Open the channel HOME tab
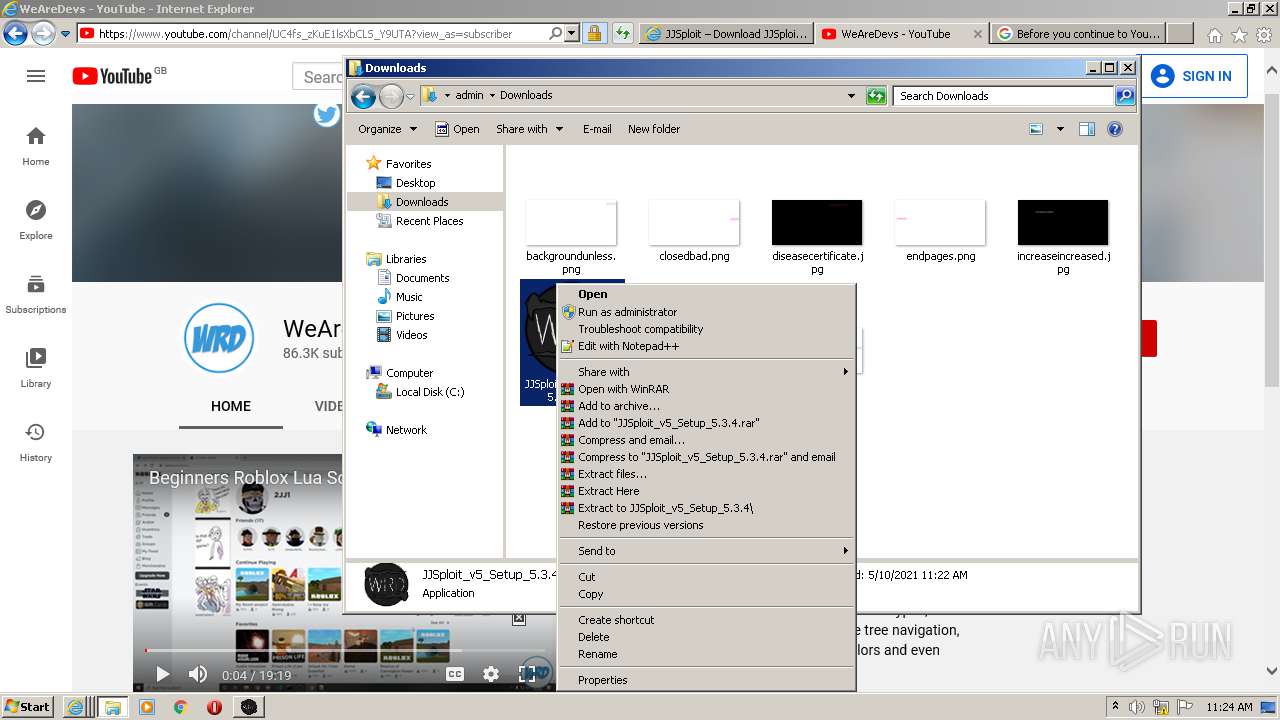 (231, 406)
